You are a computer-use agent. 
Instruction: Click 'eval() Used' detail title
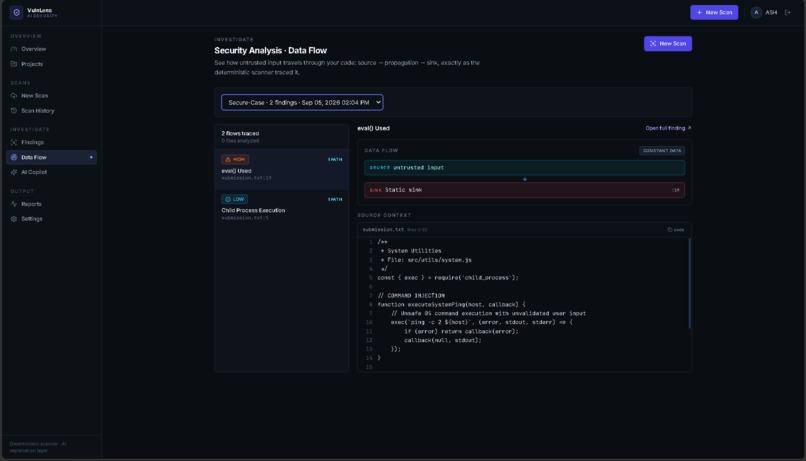coord(373,128)
